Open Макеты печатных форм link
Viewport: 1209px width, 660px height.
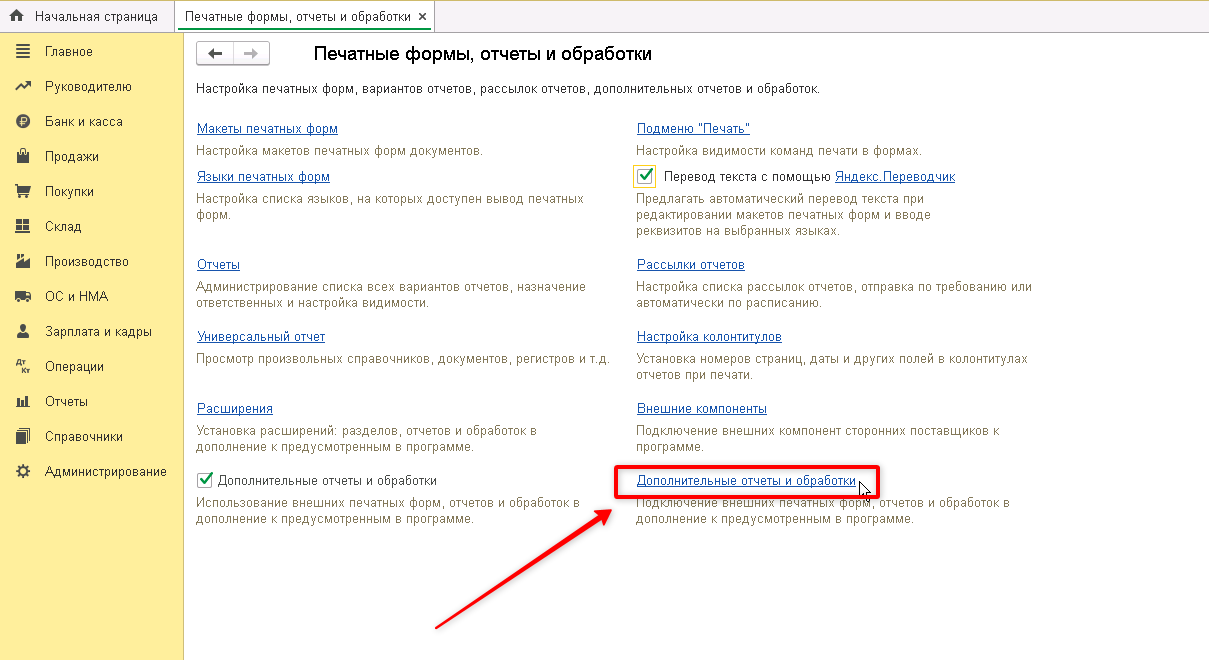267,129
